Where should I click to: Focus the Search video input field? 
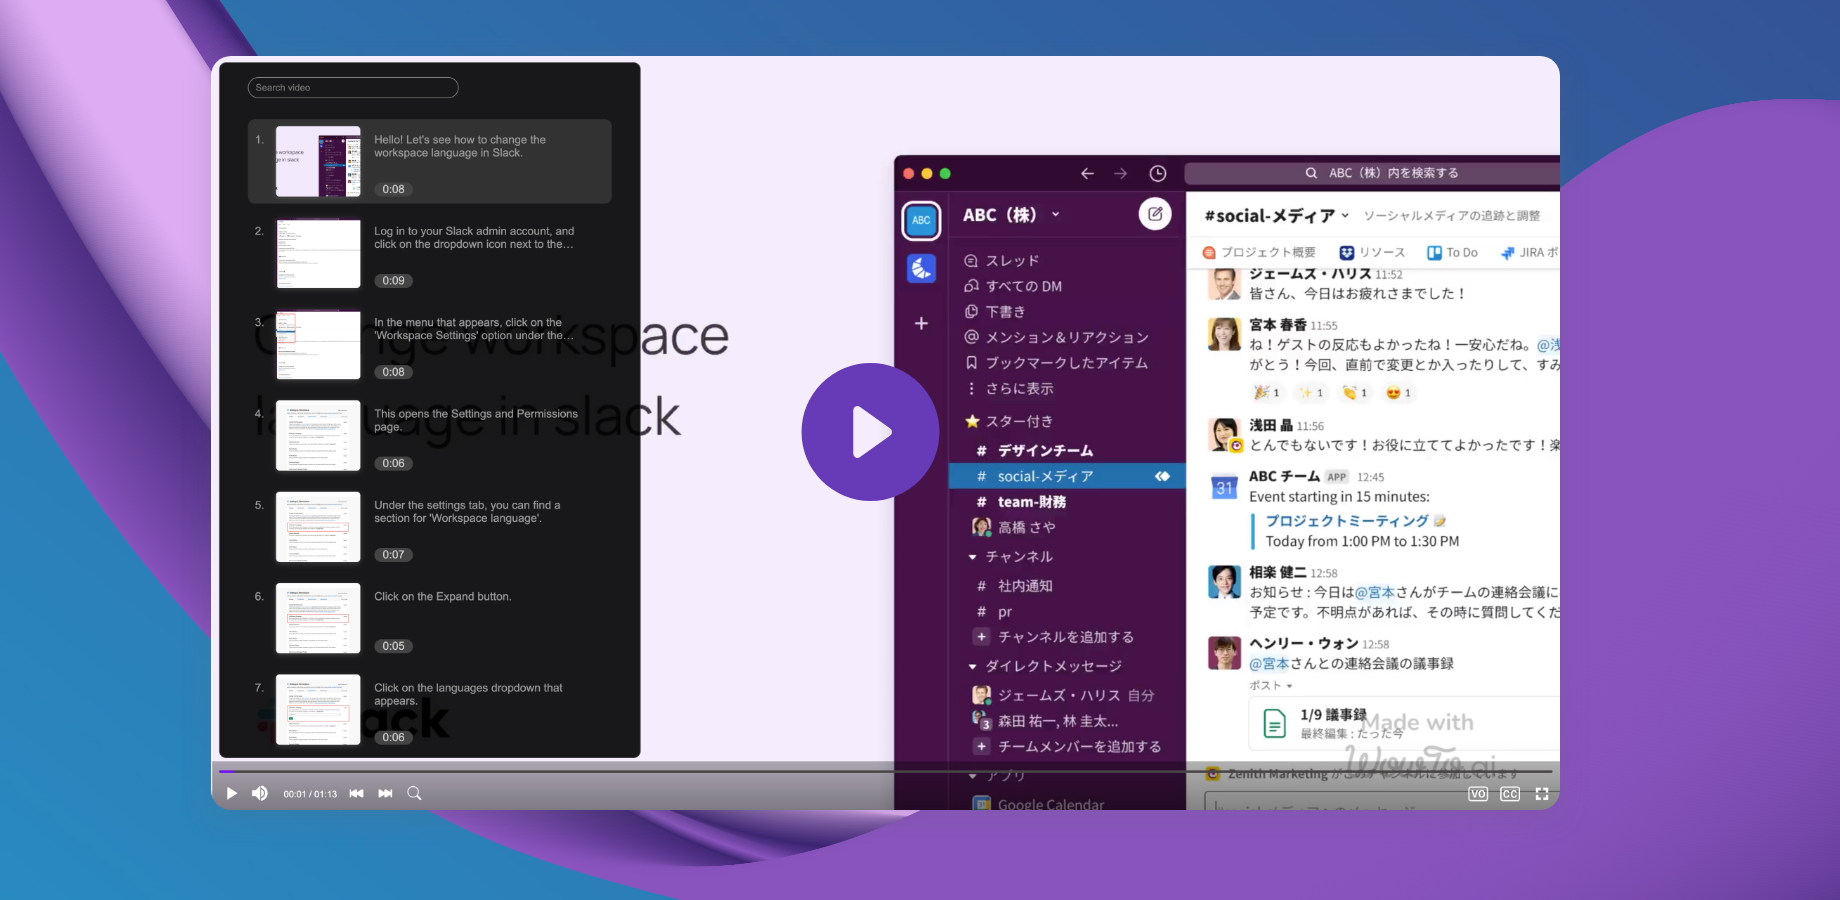click(353, 88)
